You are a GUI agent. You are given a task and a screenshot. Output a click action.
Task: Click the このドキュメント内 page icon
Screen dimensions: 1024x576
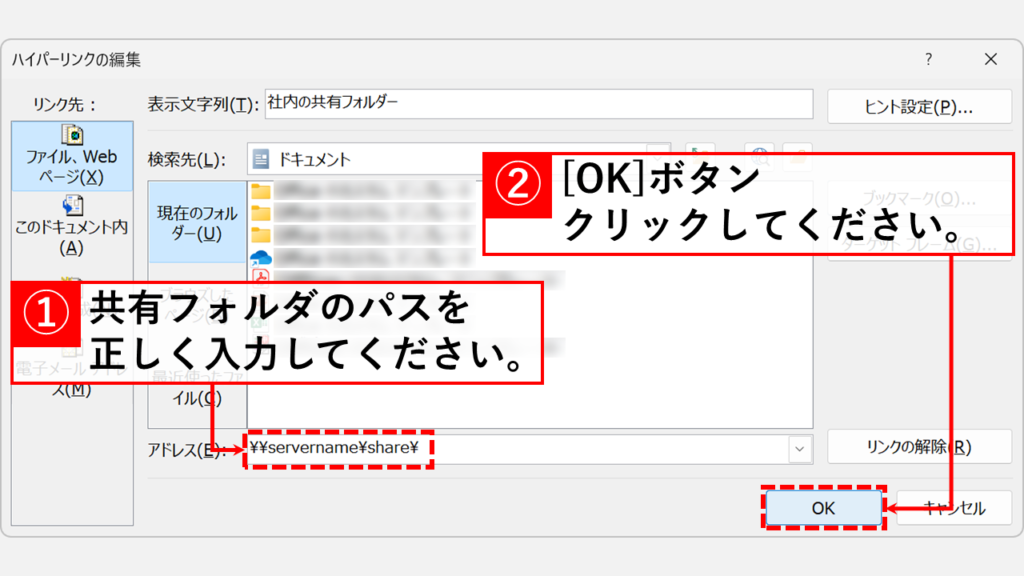point(72,206)
